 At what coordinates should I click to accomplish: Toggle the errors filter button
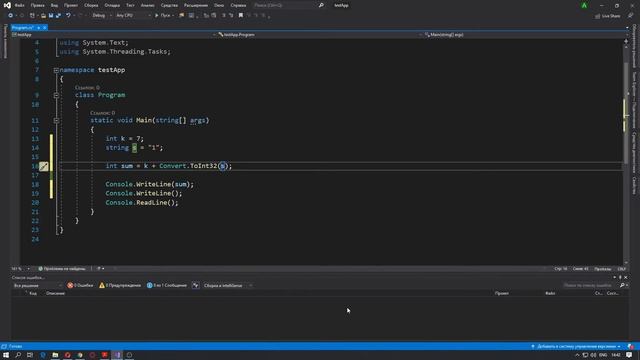pos(80,285)
